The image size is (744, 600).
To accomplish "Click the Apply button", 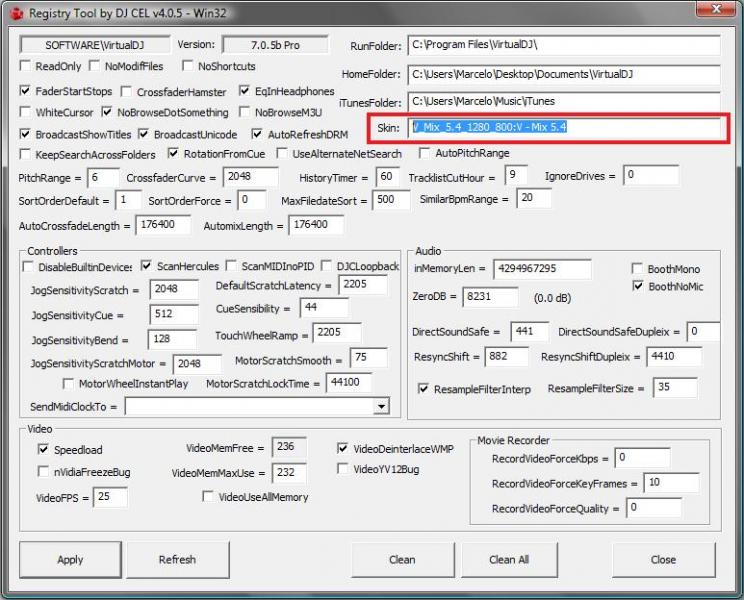I will (x=70, y=560).
